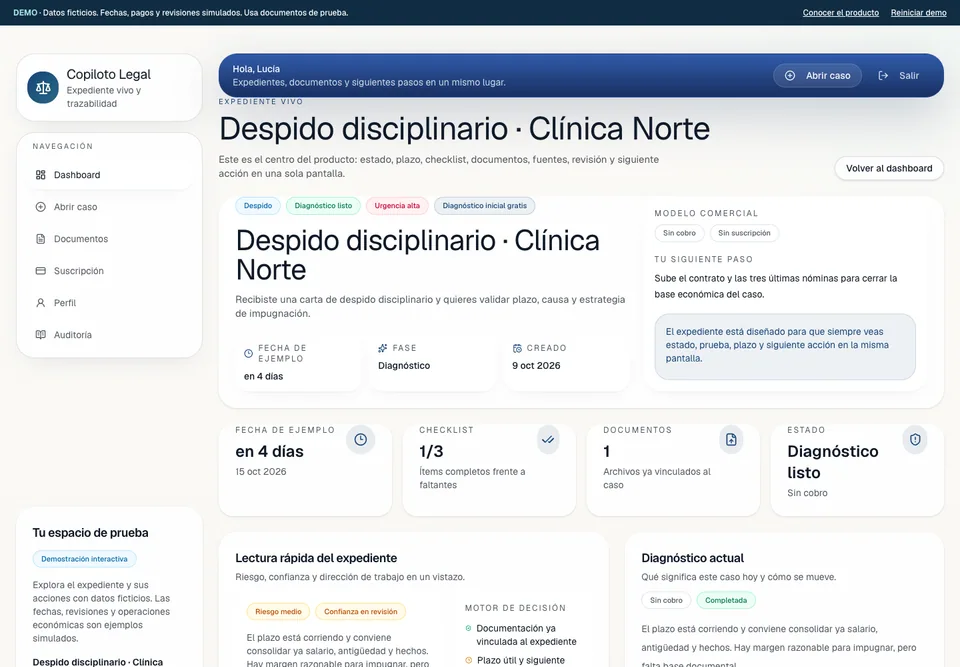
Task: Click the Diagnóstico listo status in Estado card
Action: [833, 462]
